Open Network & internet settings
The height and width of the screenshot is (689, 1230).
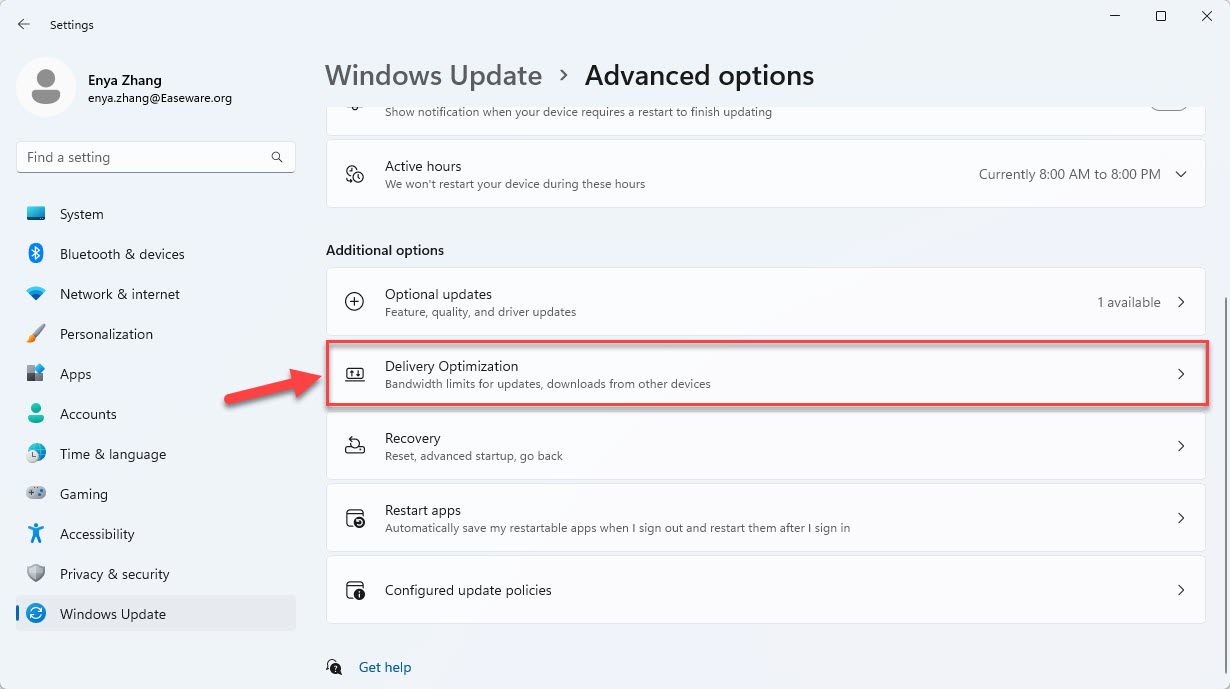(x=156, y=294)
